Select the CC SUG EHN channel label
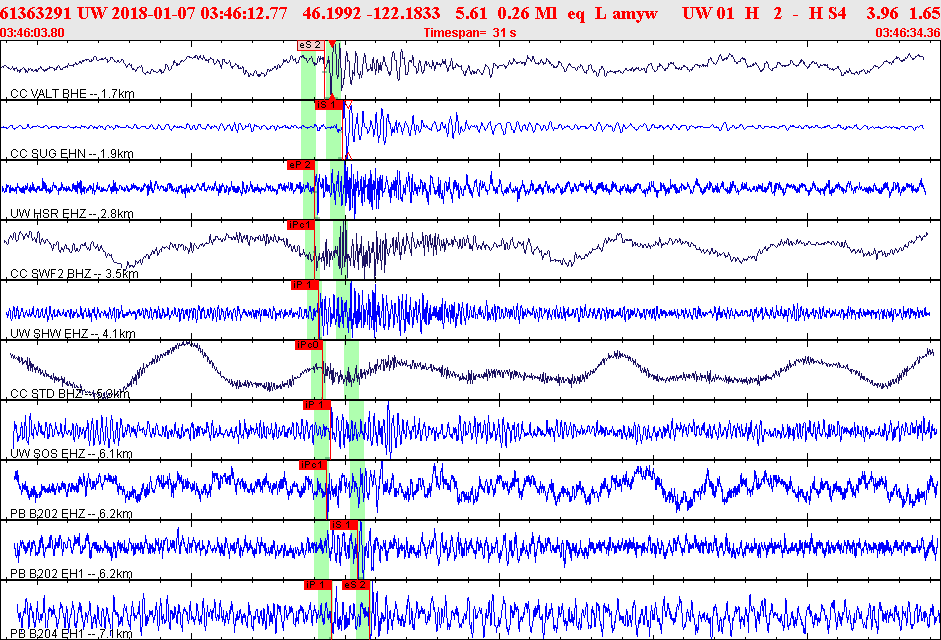 pos(71,154)
